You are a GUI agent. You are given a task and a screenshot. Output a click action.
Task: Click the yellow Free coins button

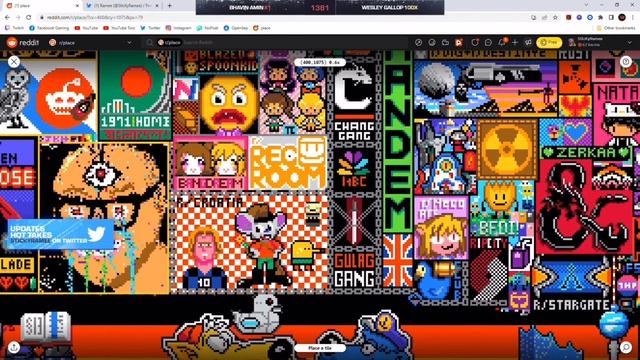549,42
